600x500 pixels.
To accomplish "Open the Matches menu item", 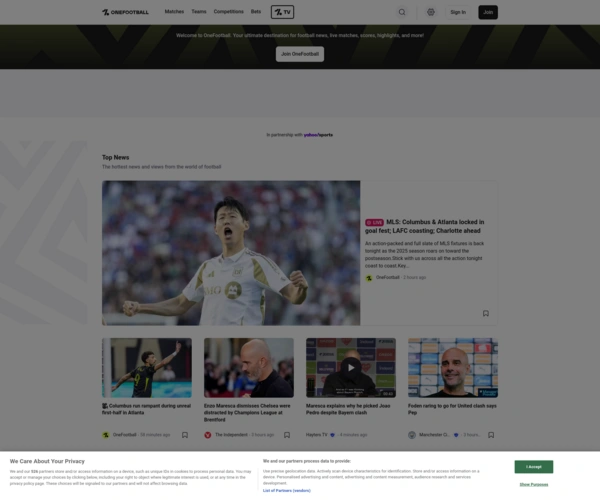I will point(174,12).
